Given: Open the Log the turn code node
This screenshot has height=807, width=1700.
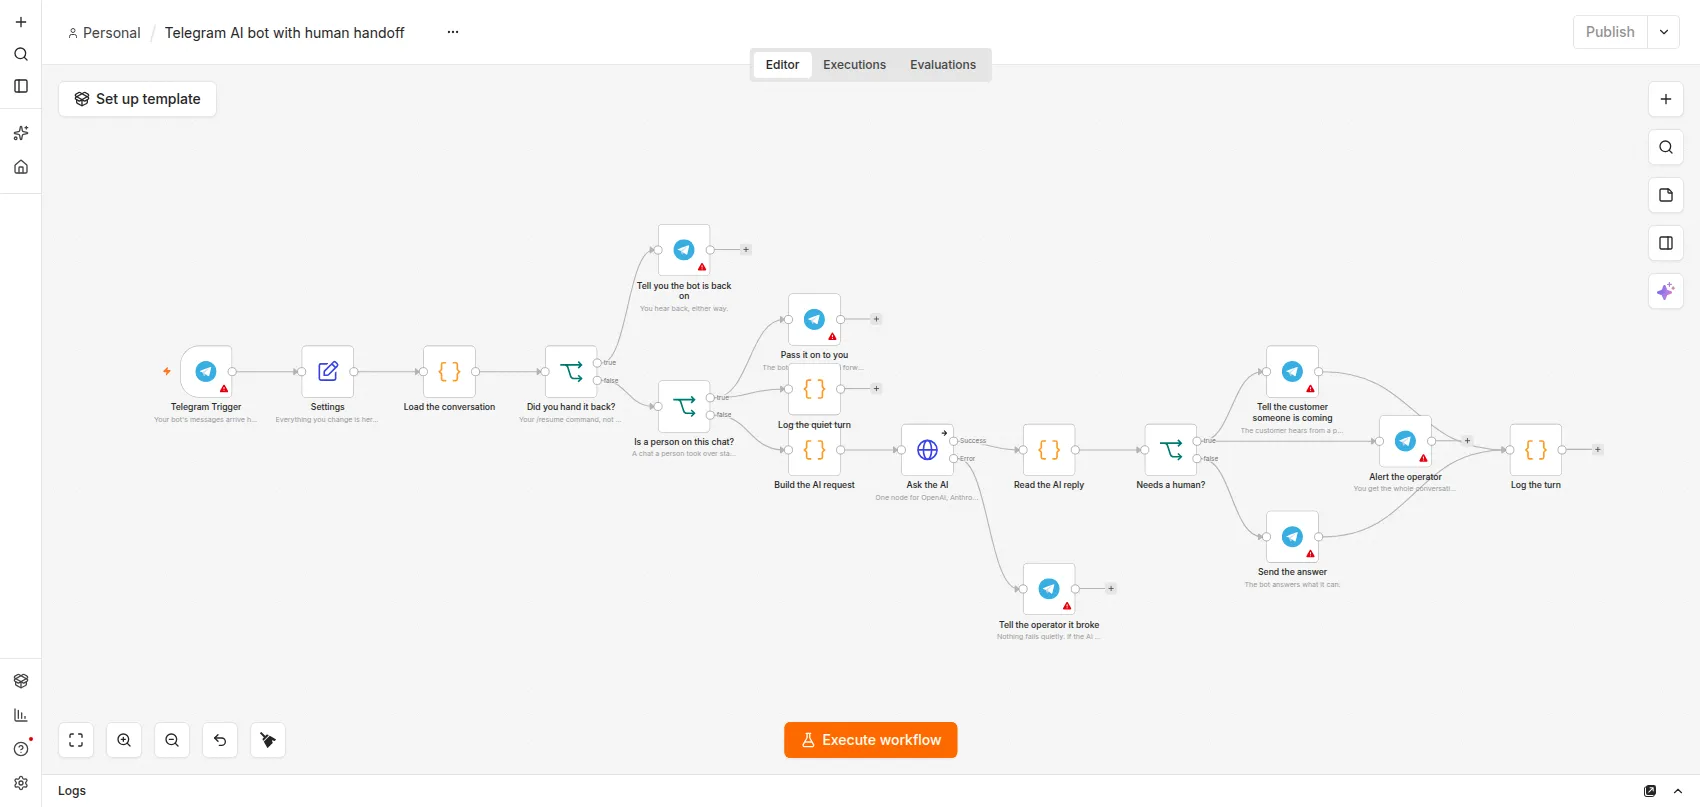Looking at the screenshot, I should [1536, 450].
